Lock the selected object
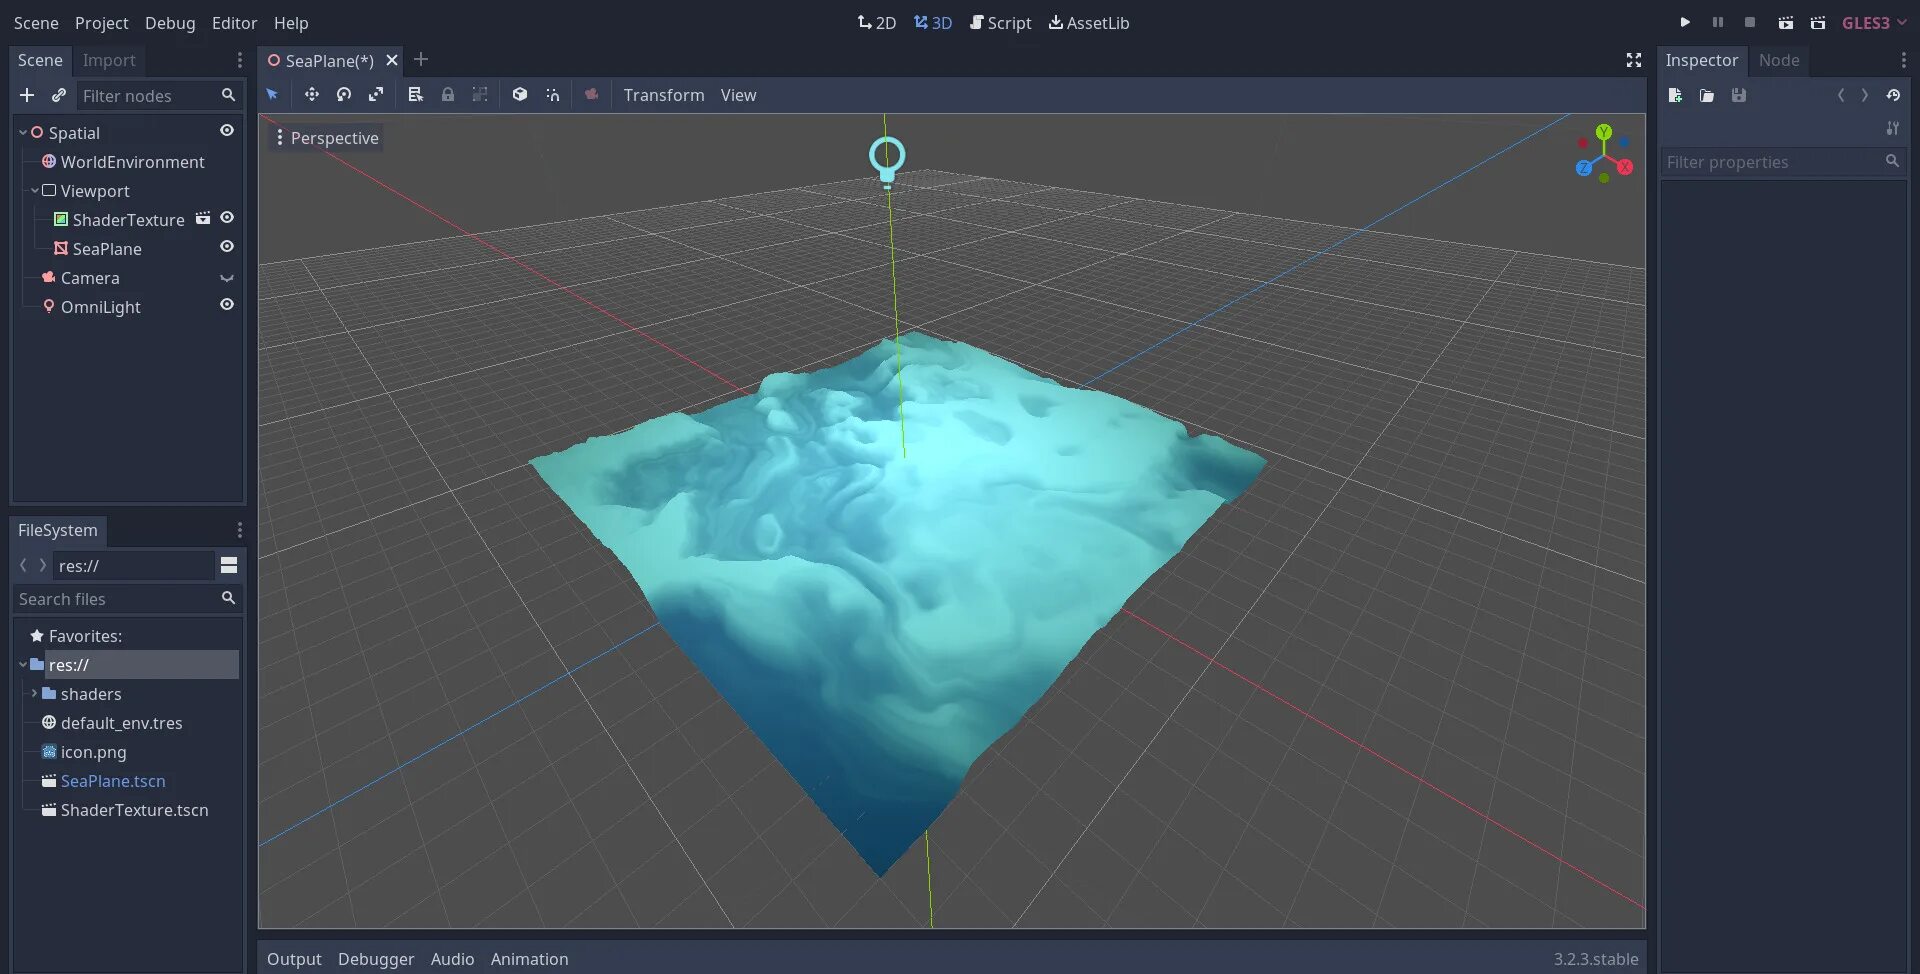Image resolution: width=1920 pixels, height=974 pixels. [x=448, y=94]
